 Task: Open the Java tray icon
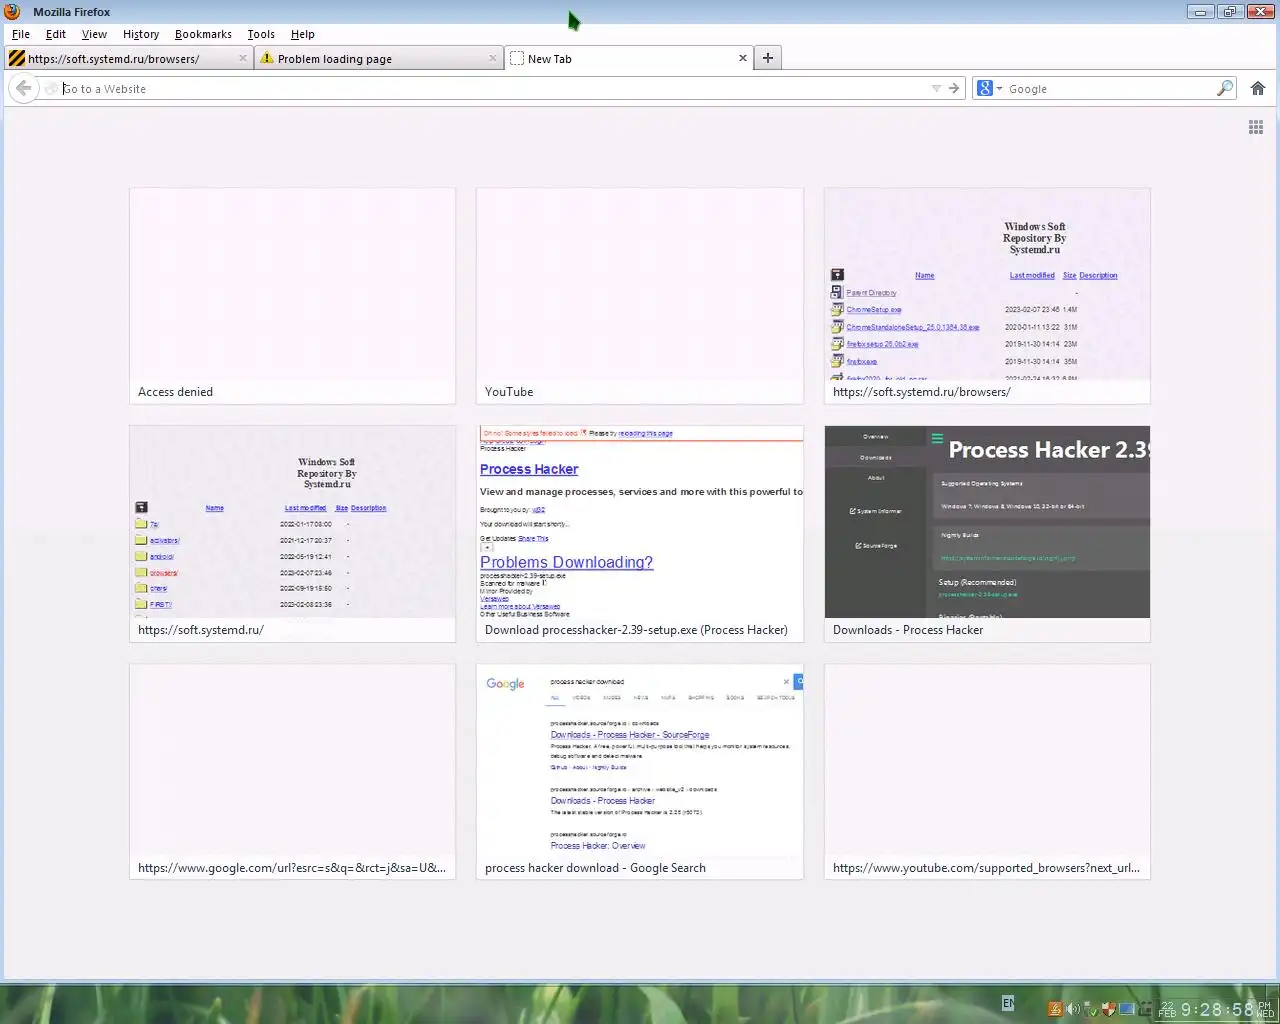click(1054, 1009)
